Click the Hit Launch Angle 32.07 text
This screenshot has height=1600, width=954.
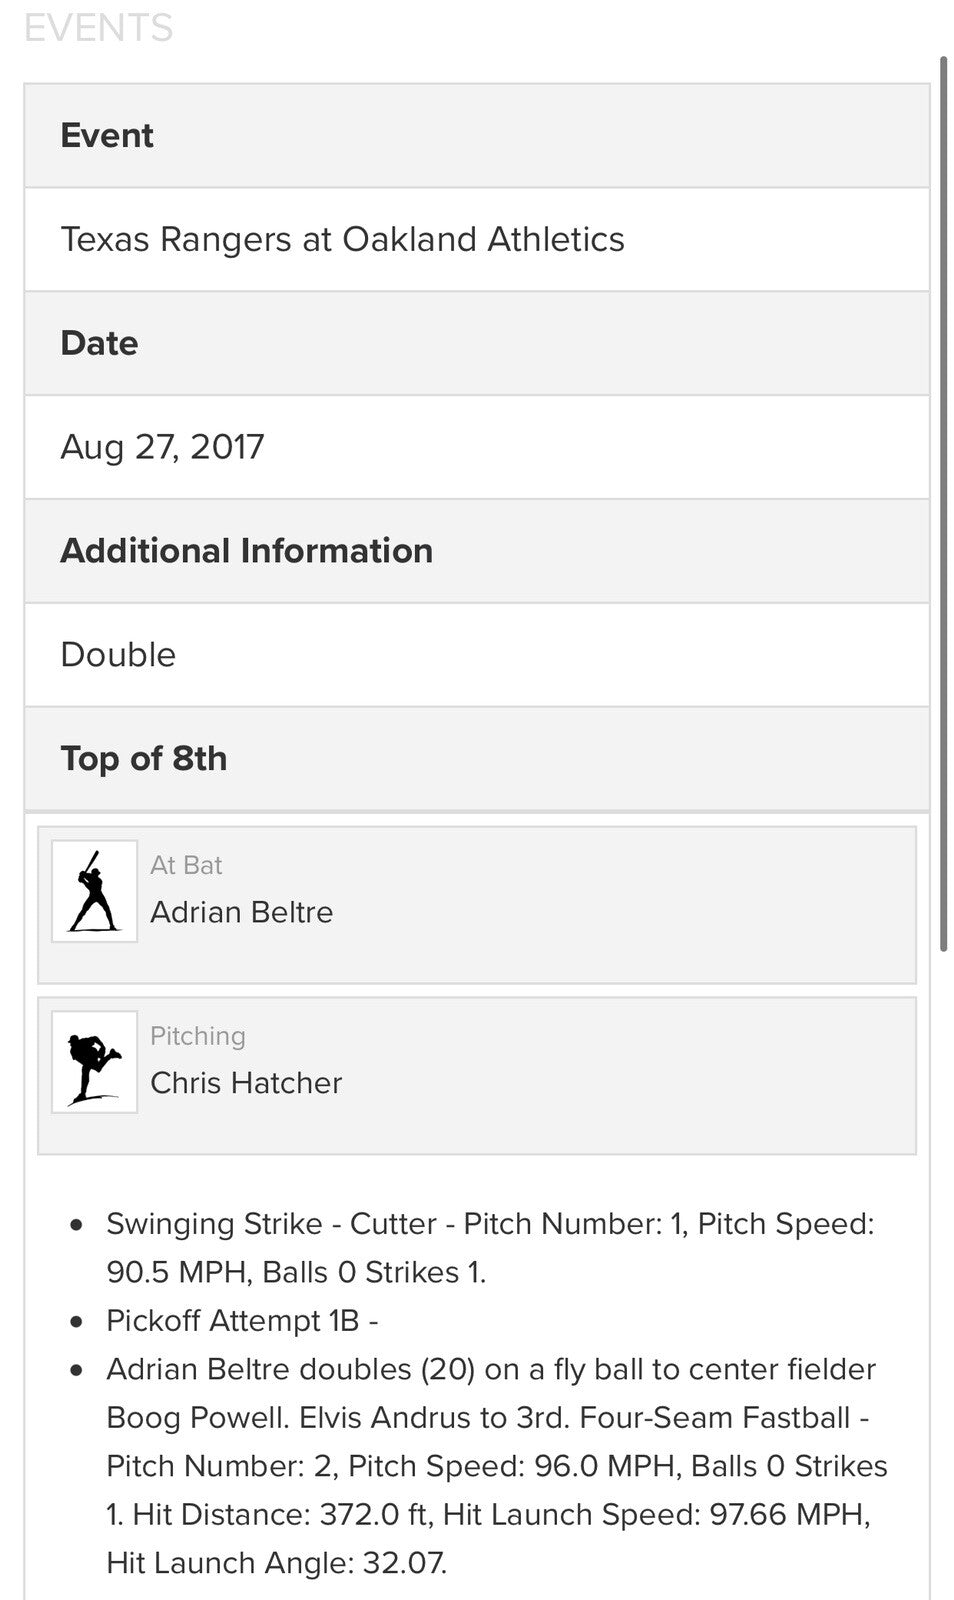coord(276,1563)
